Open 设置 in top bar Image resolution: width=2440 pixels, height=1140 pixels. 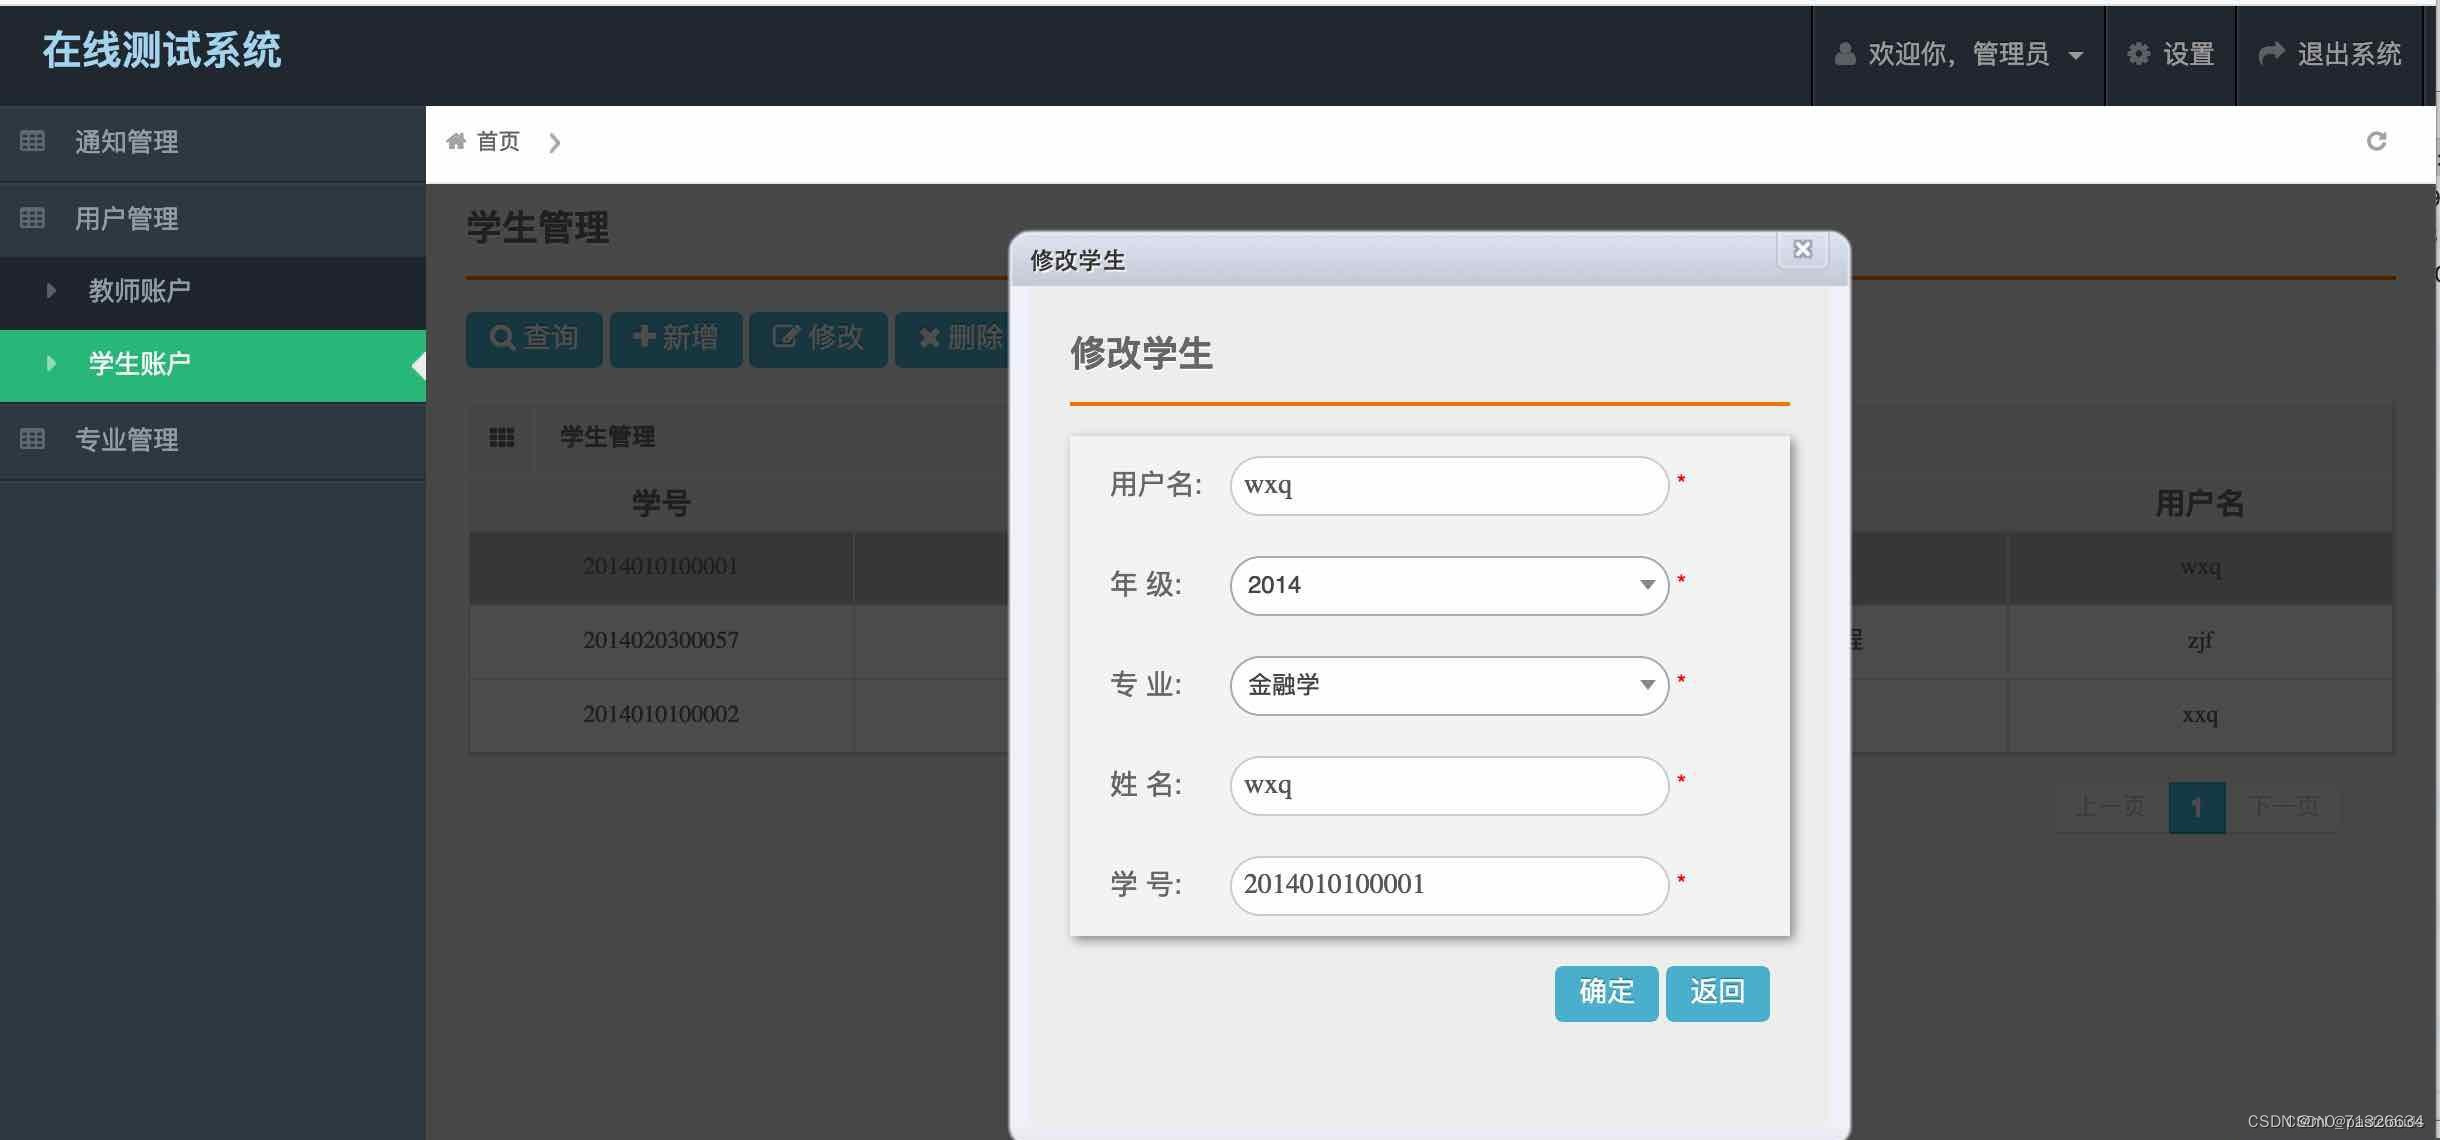pyautogui.click(x=2170, y=54)
